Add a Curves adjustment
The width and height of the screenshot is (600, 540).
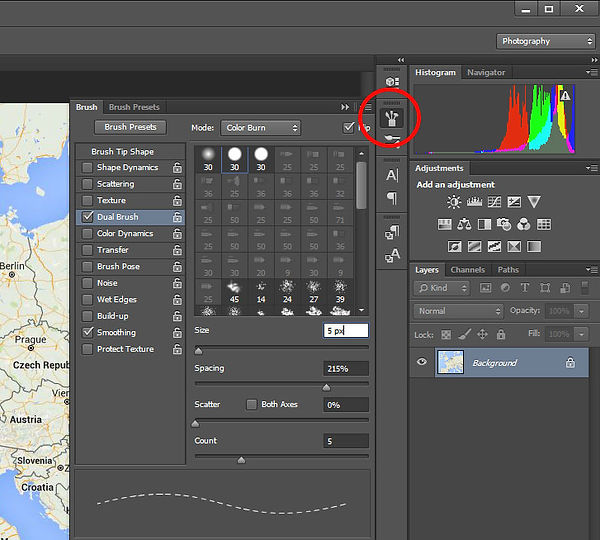point(494,202)
